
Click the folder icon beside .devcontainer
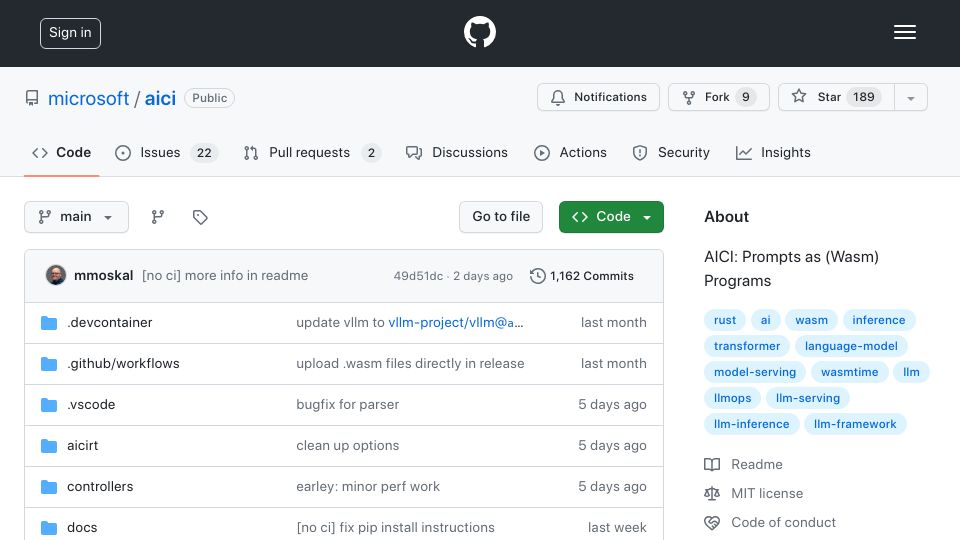coord(49,323)
